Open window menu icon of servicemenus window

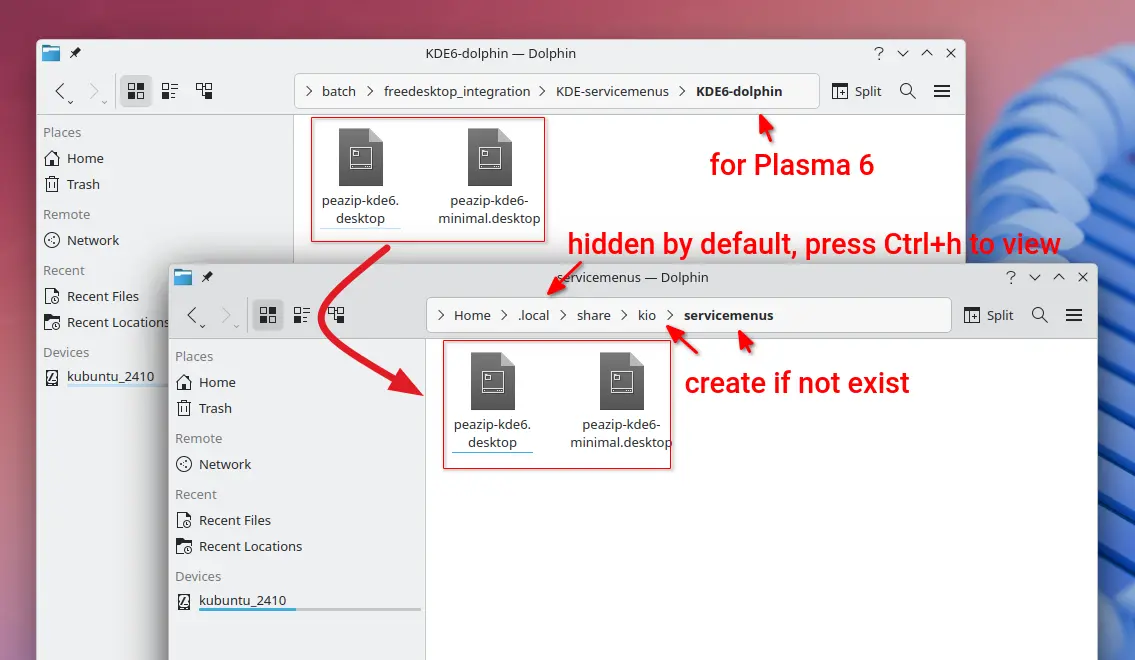183,277
